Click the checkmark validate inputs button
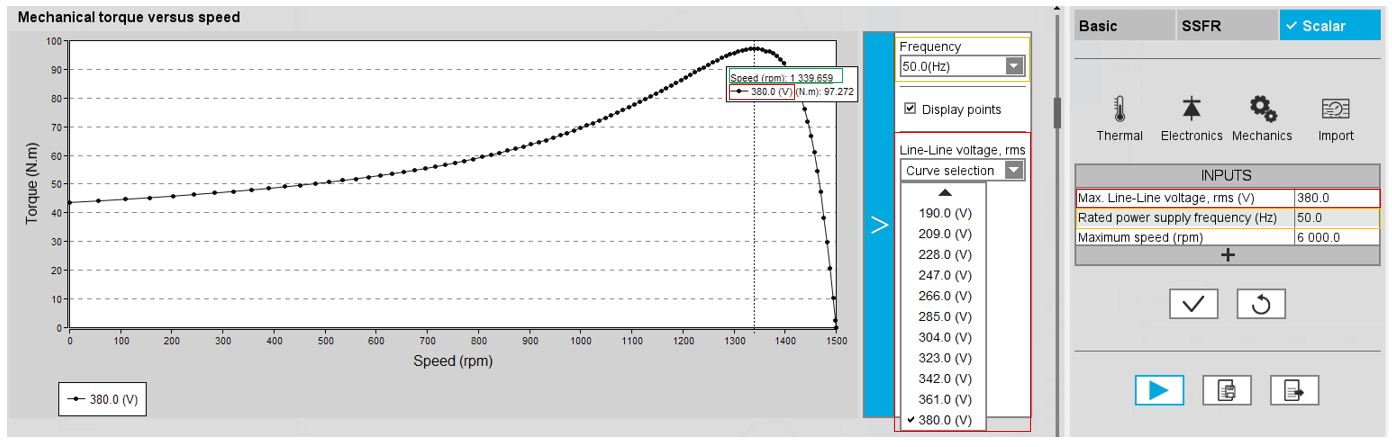 (x=1193, y=304)
